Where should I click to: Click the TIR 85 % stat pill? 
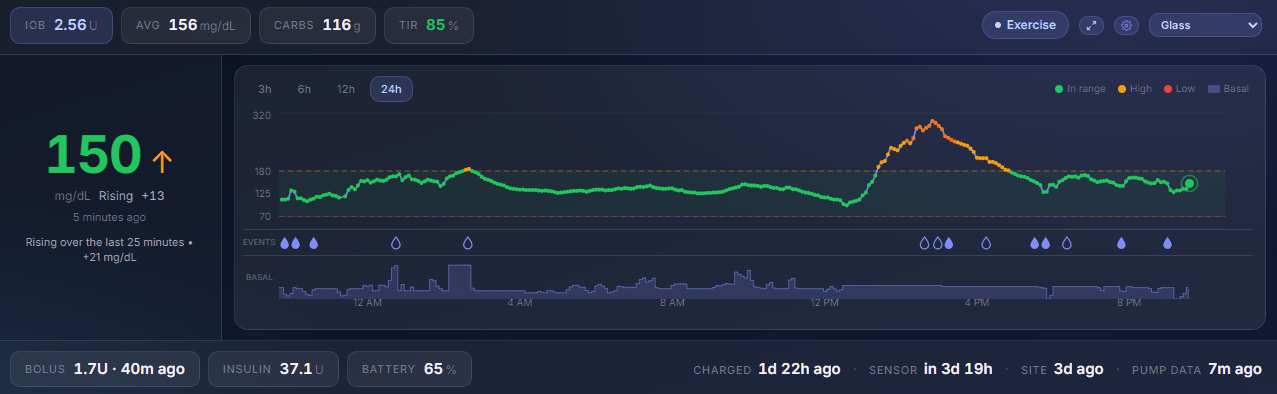pyautogui.click(x=428, y=25)
